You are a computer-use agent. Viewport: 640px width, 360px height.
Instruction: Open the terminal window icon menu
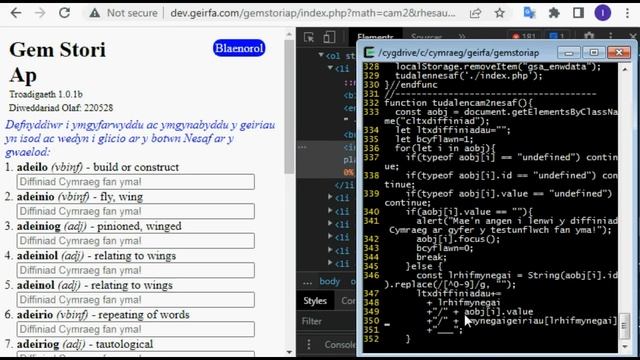[369, 52]
